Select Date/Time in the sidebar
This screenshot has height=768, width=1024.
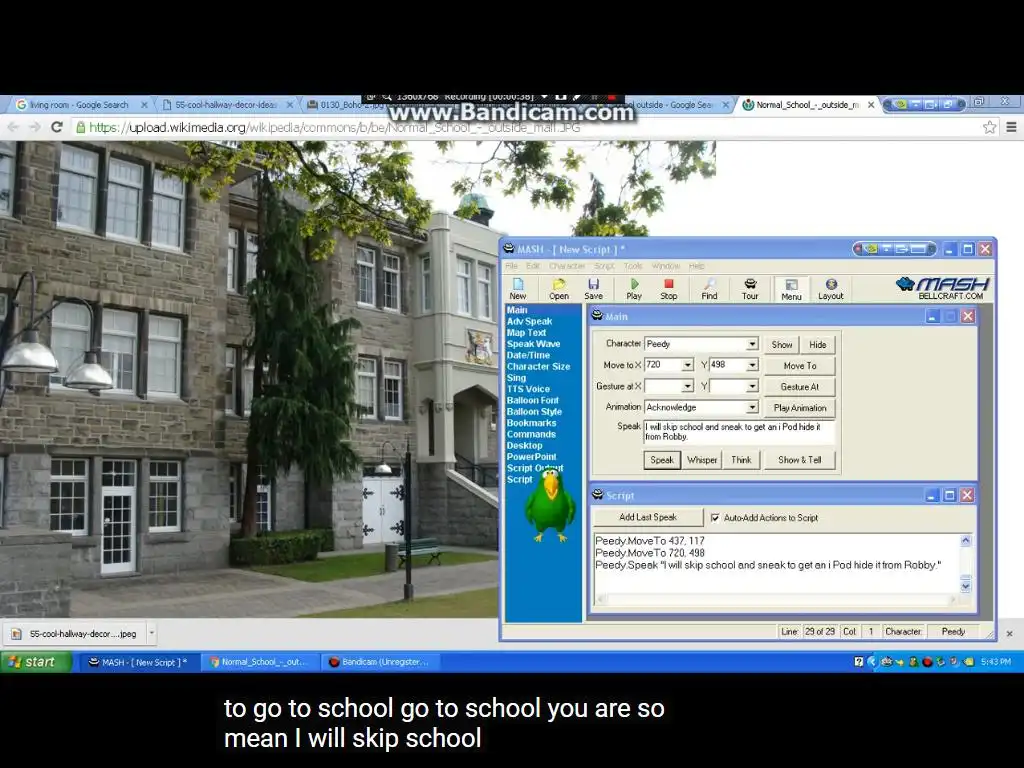point(528,355)
